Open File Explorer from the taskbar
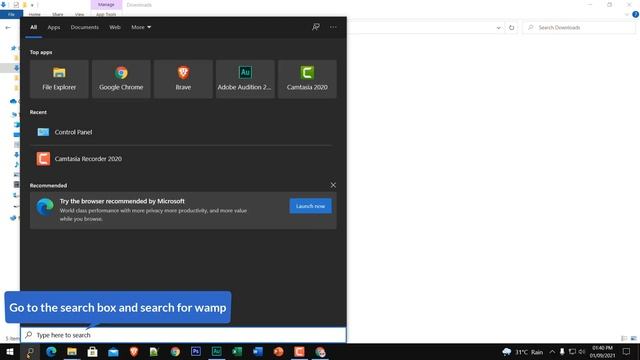The width and height of the screenshot is (640, 360). (x=72, y=352)
